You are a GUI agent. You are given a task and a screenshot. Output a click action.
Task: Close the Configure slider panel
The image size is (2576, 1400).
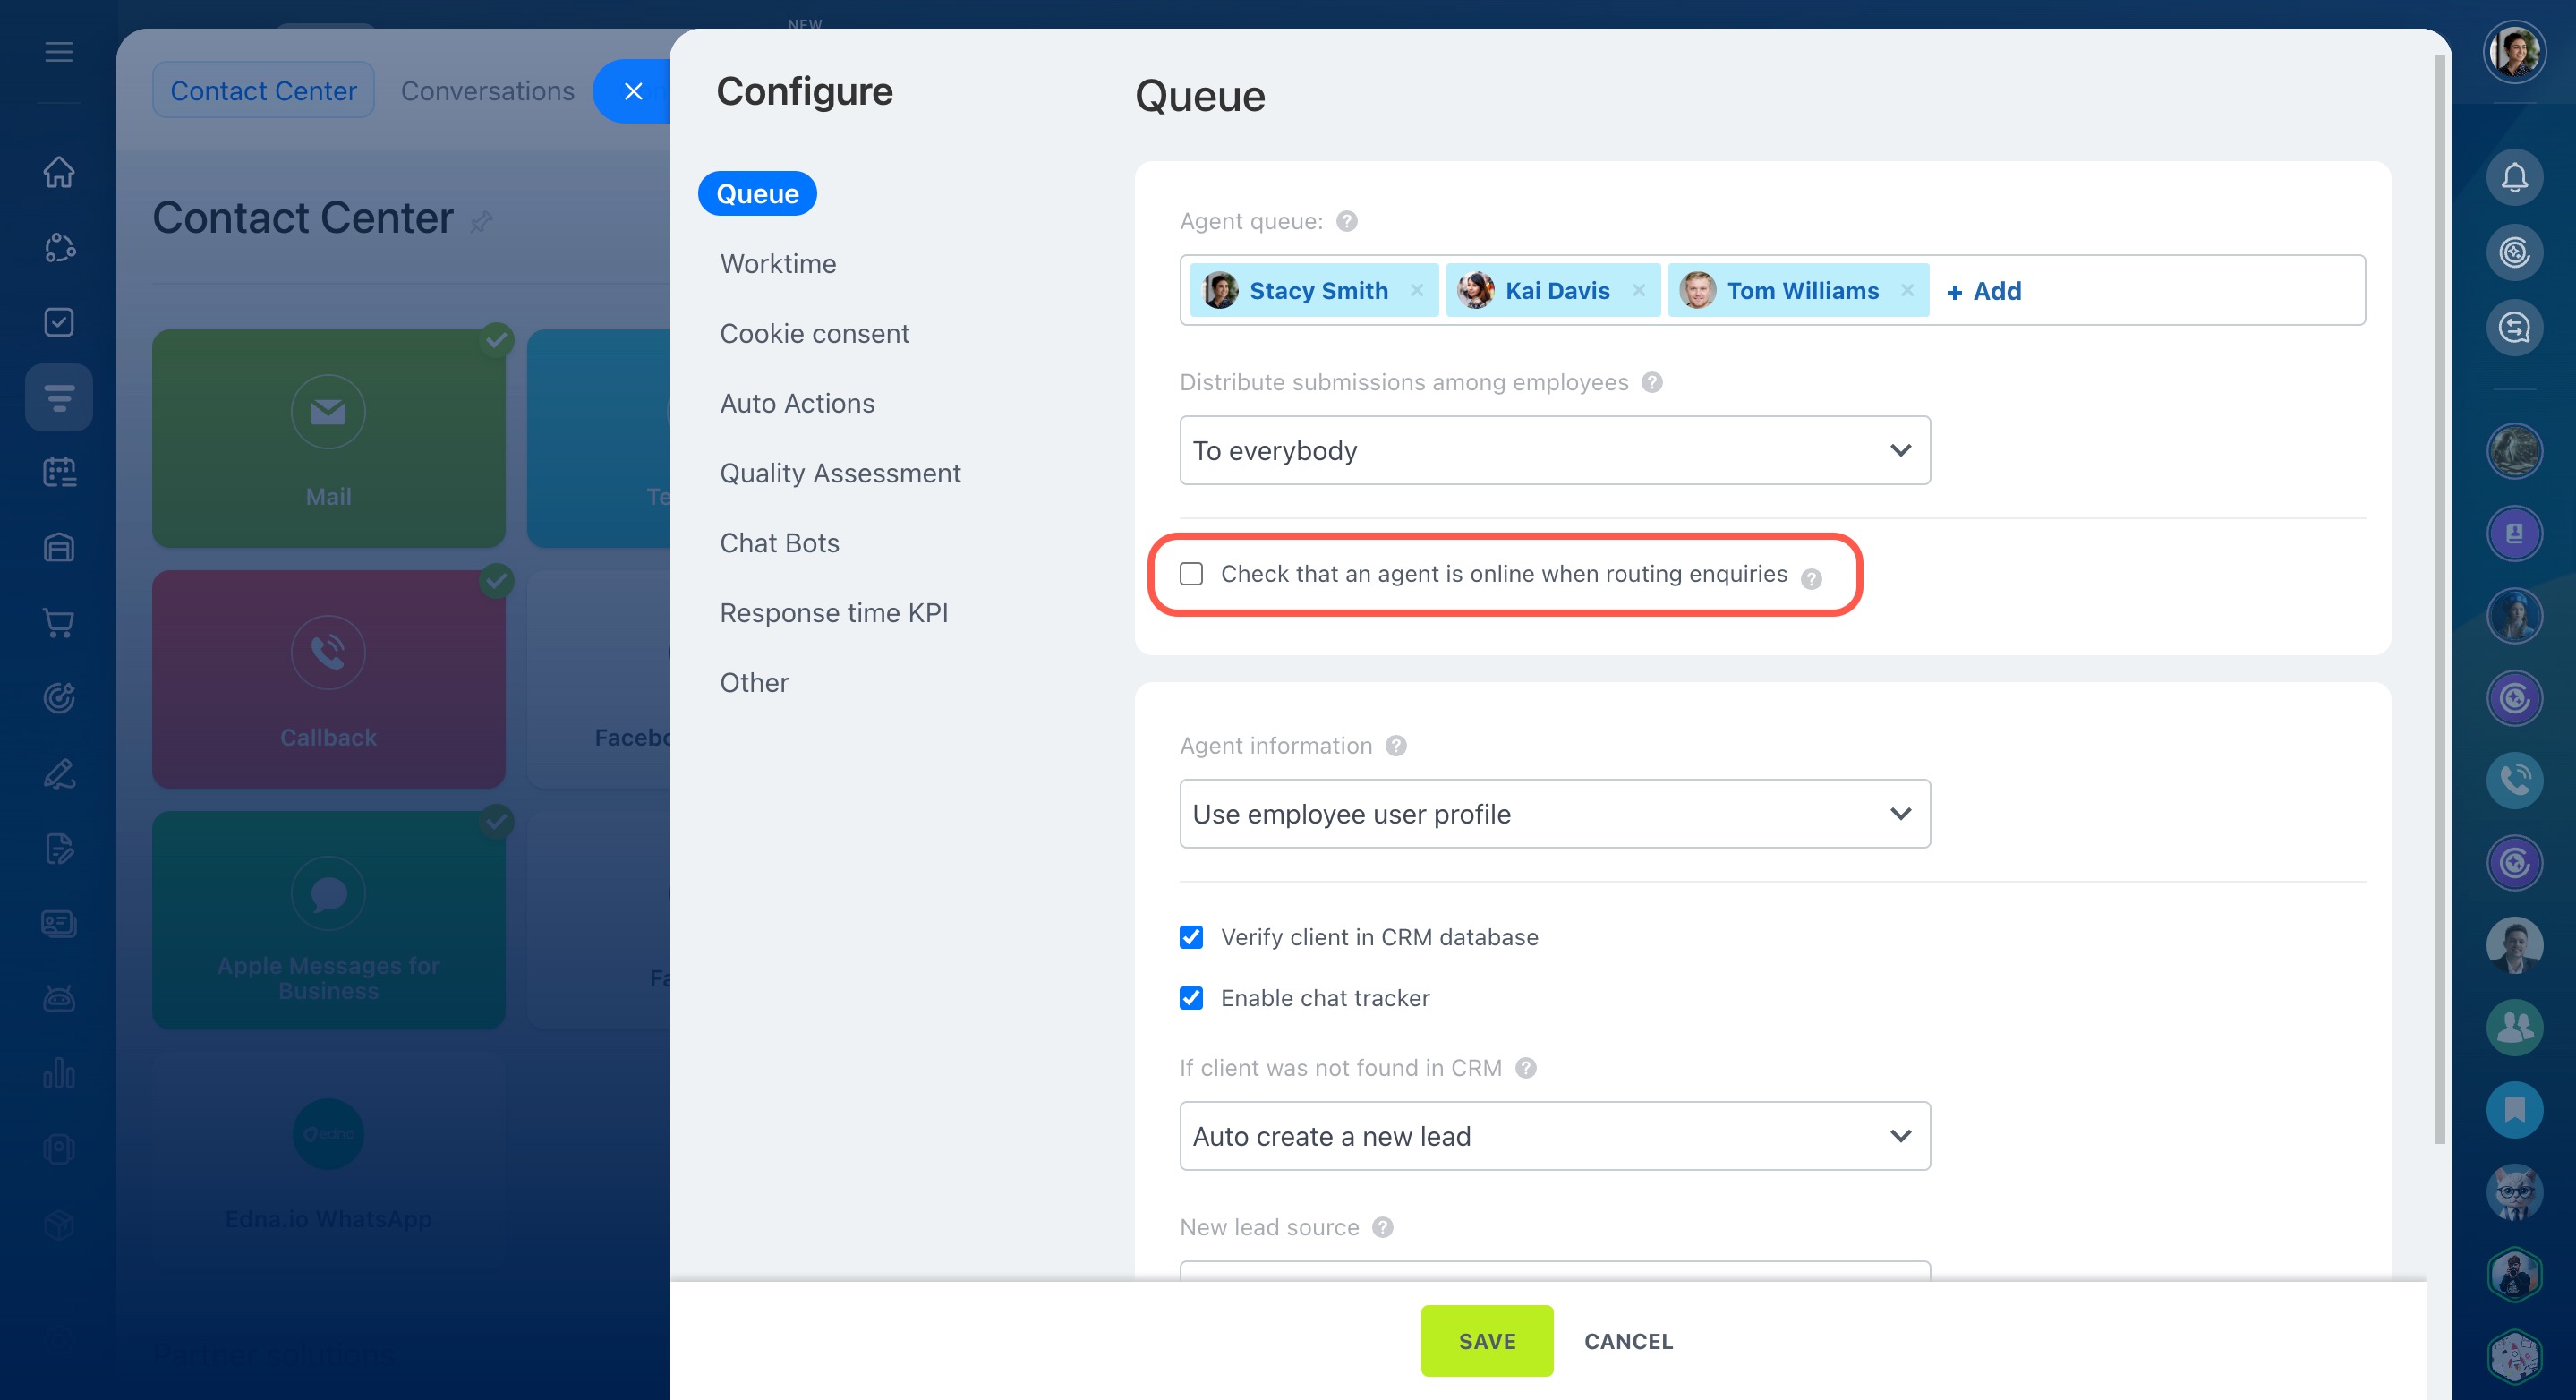(632, 91)
